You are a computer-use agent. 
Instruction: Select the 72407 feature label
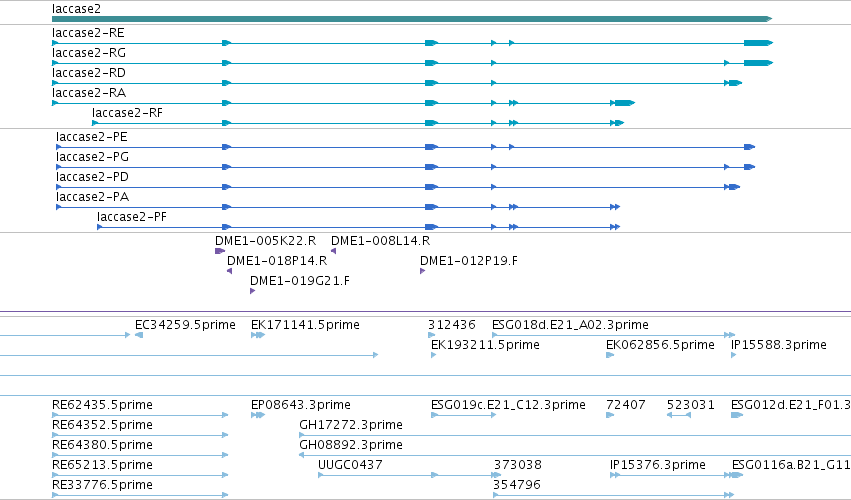626,405
